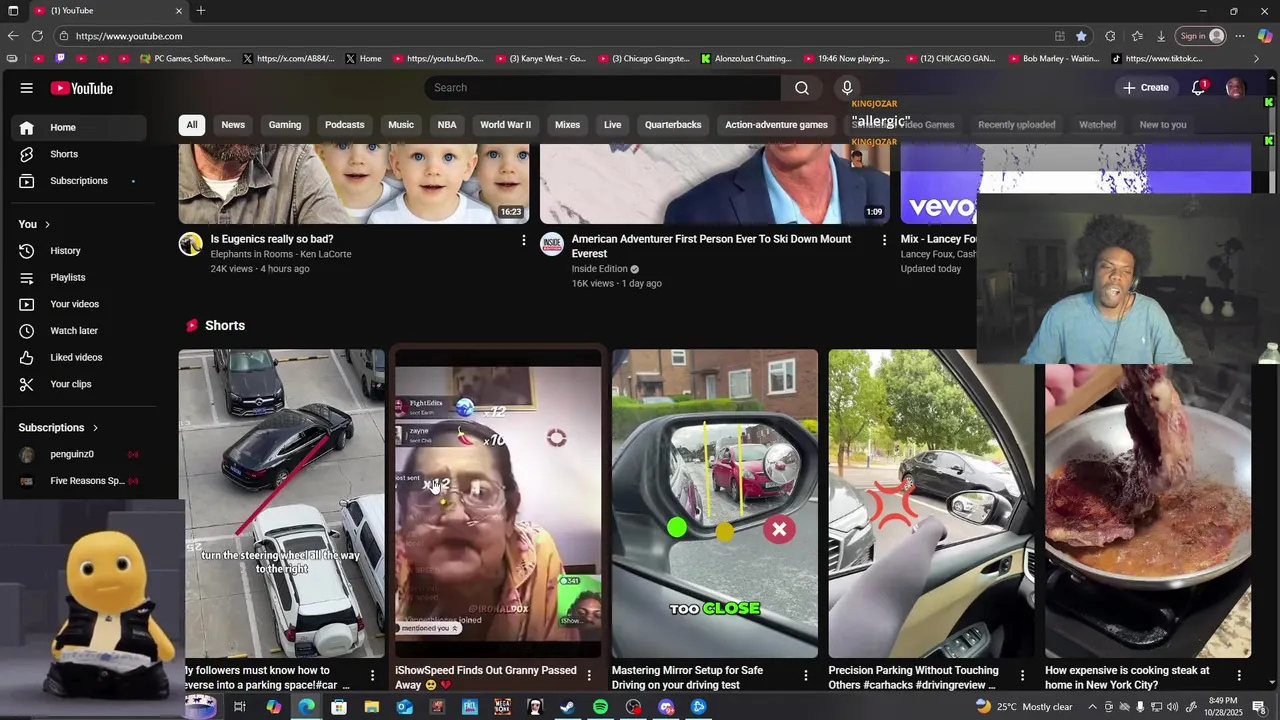Viewport: 1280px width, 720px height.
Task: Select the Recently uploaded chip
Action: (x=1017, y=125)
